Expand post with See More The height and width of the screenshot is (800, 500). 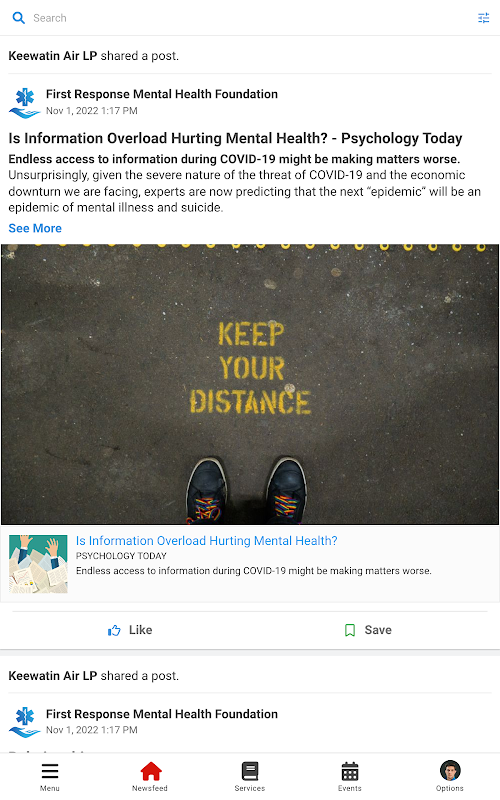[35, 228]
